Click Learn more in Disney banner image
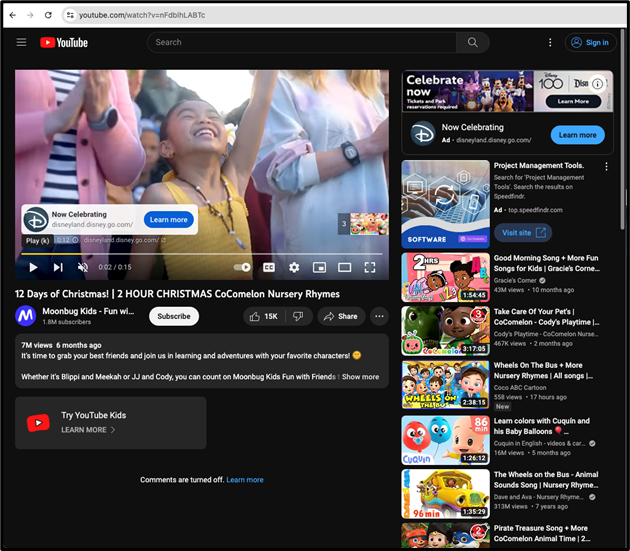This screenshot has width=630, height=551. 573,101
